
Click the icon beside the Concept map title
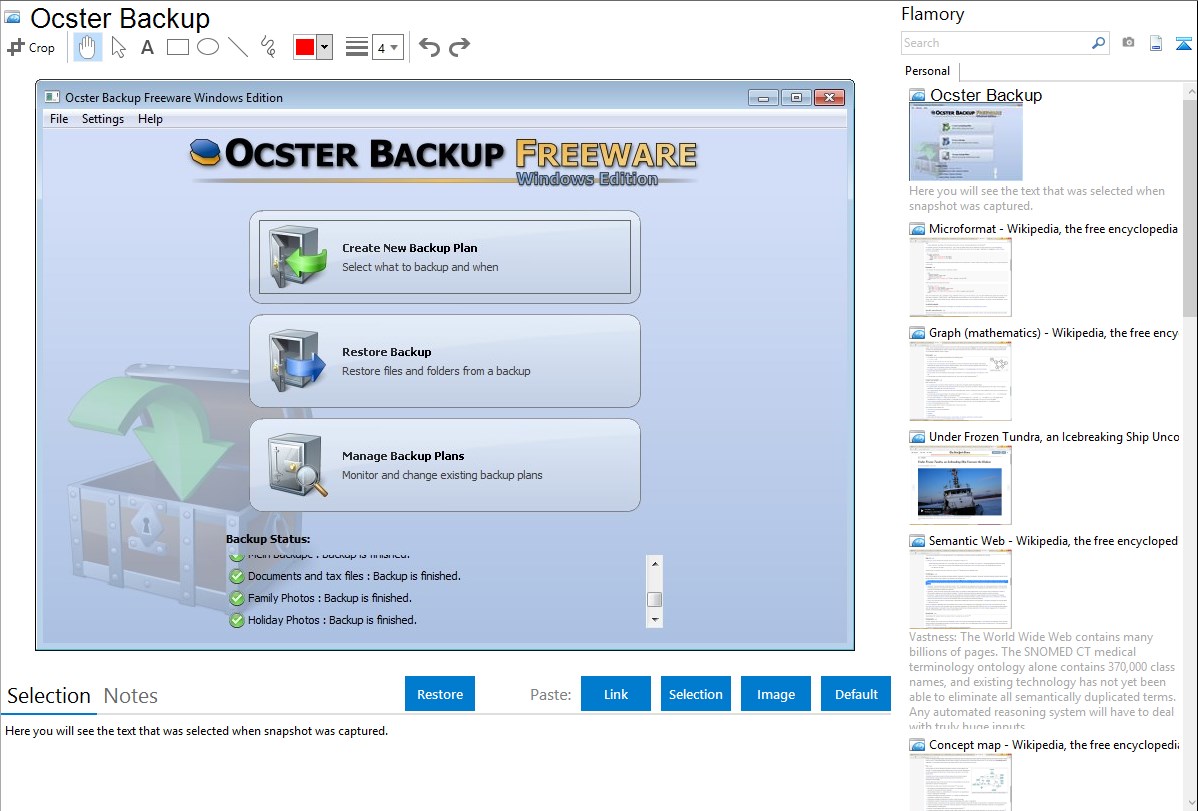coord(917,745)
